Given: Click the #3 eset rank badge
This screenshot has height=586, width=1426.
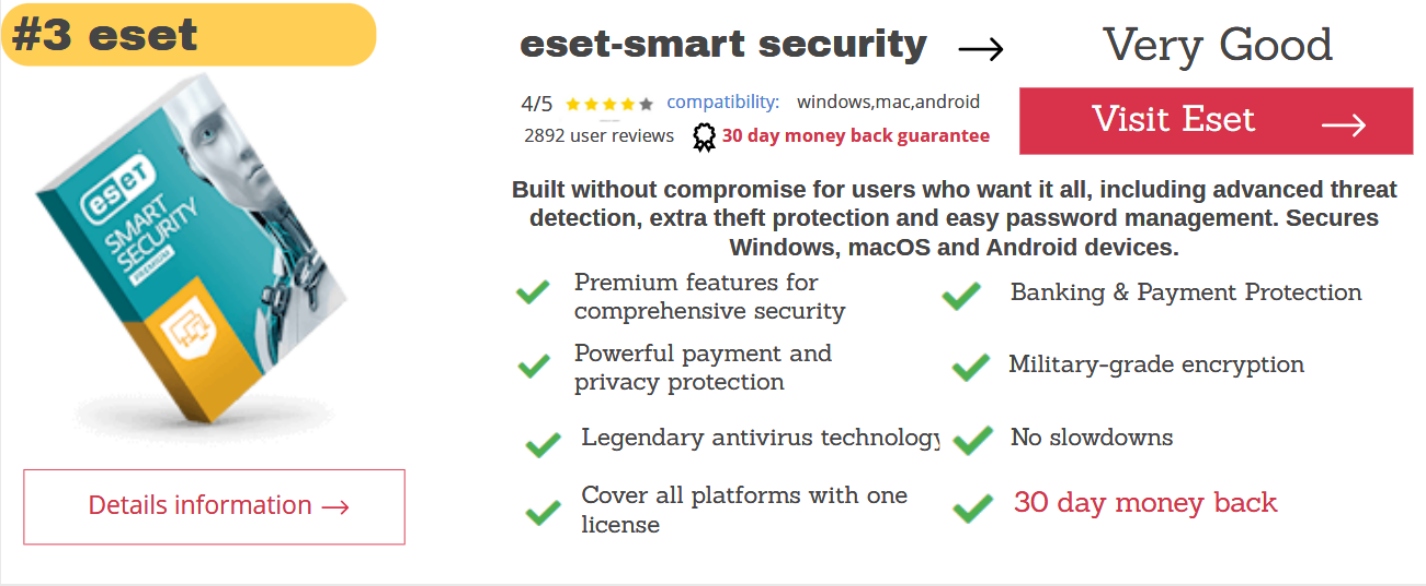Looking at the screenshot, I should [x=190, y=35].
